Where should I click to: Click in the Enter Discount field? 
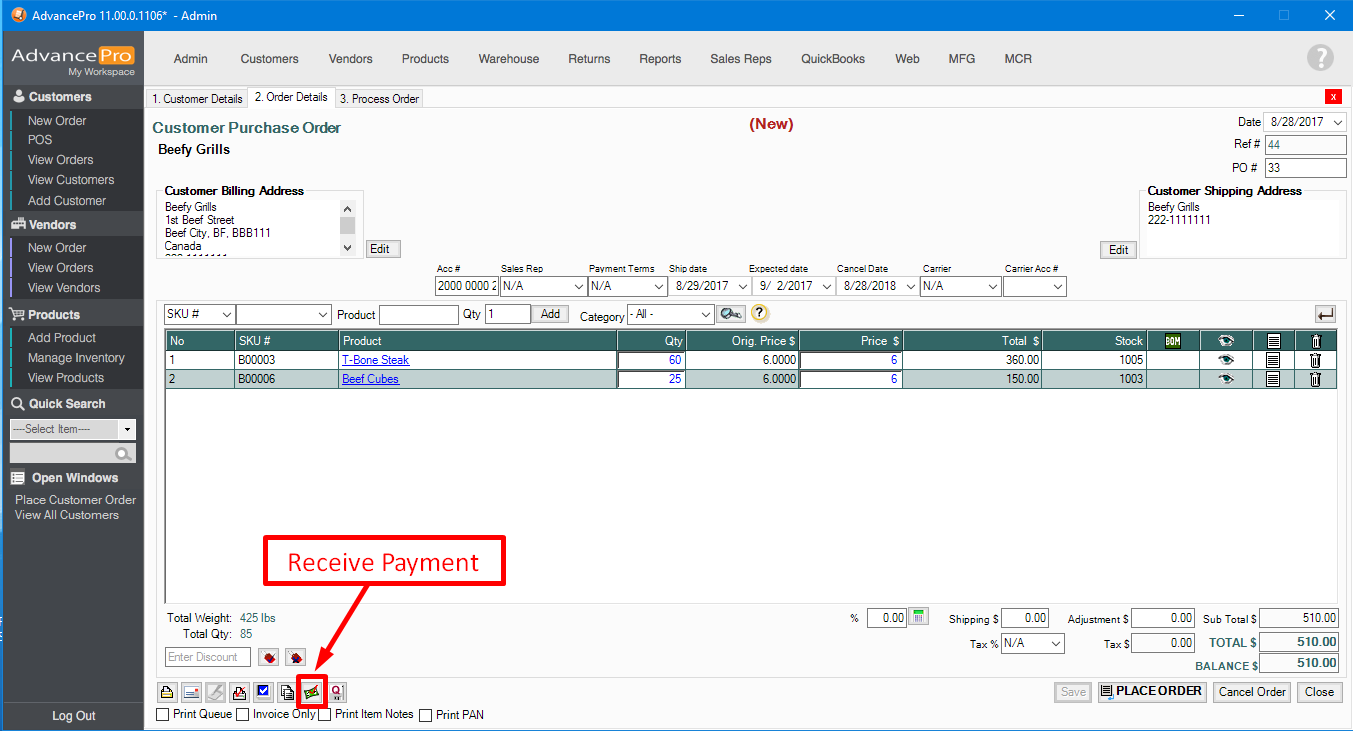point(207,657)
